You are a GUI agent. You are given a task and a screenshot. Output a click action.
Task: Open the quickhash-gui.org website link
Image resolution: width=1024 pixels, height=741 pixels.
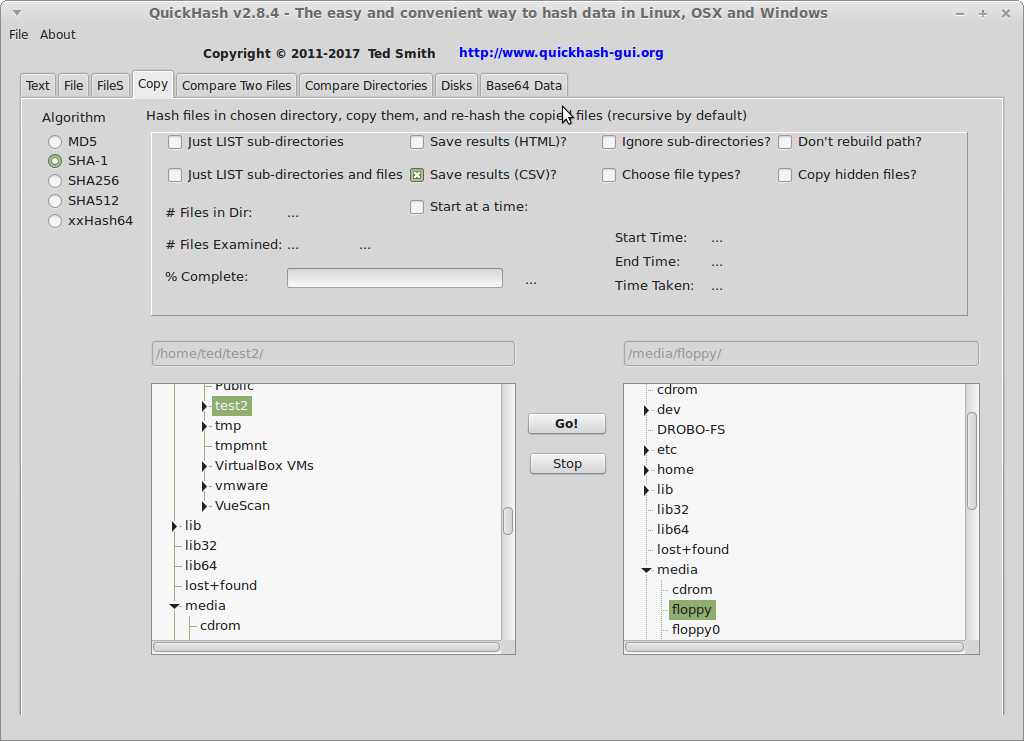point(561,52)
